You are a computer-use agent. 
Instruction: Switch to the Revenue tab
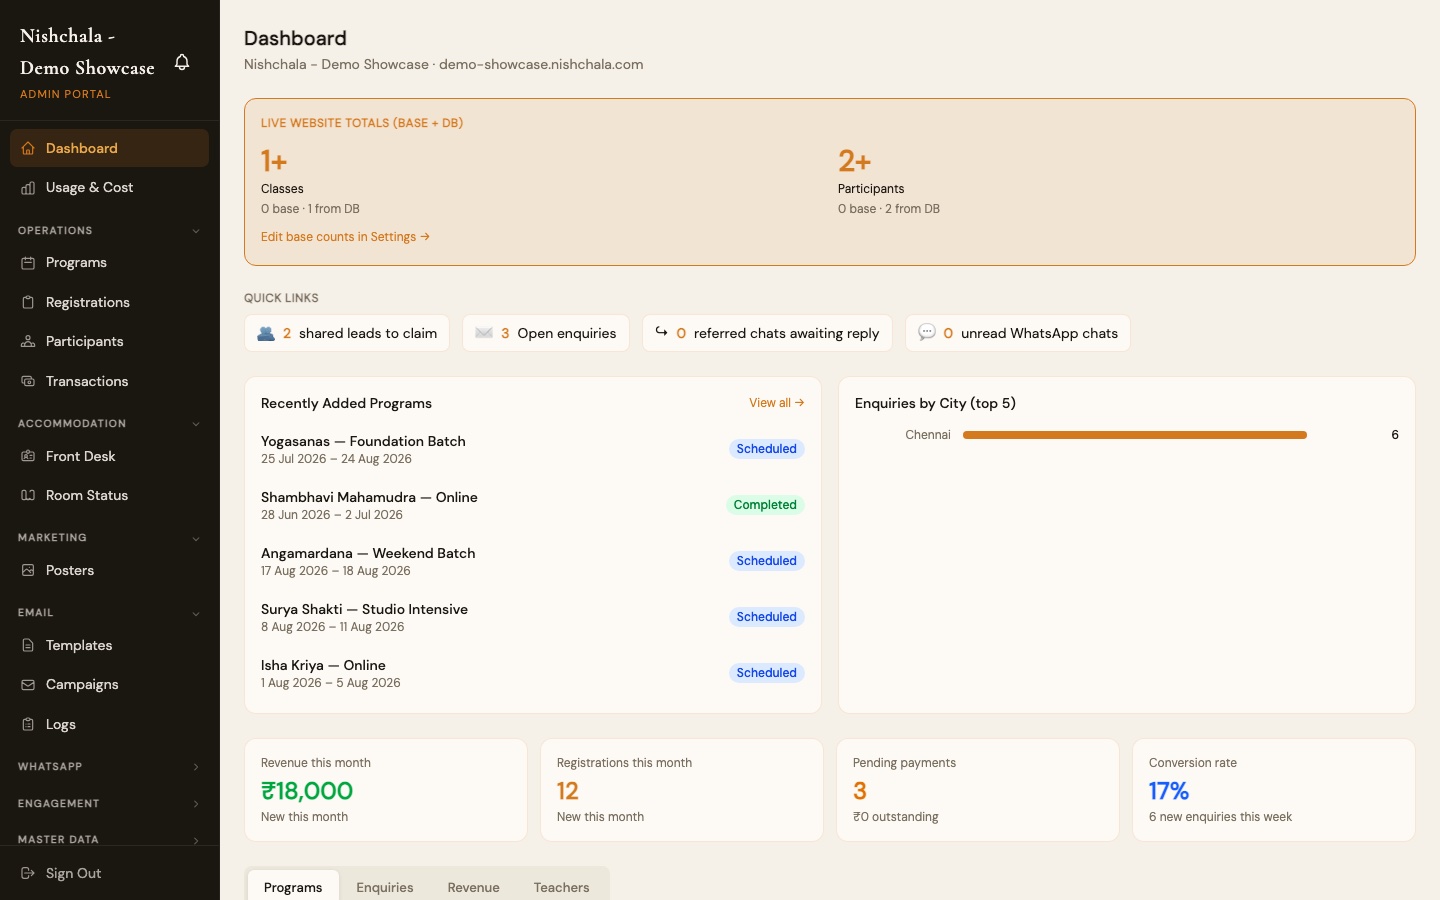click(x=473, y=887)
